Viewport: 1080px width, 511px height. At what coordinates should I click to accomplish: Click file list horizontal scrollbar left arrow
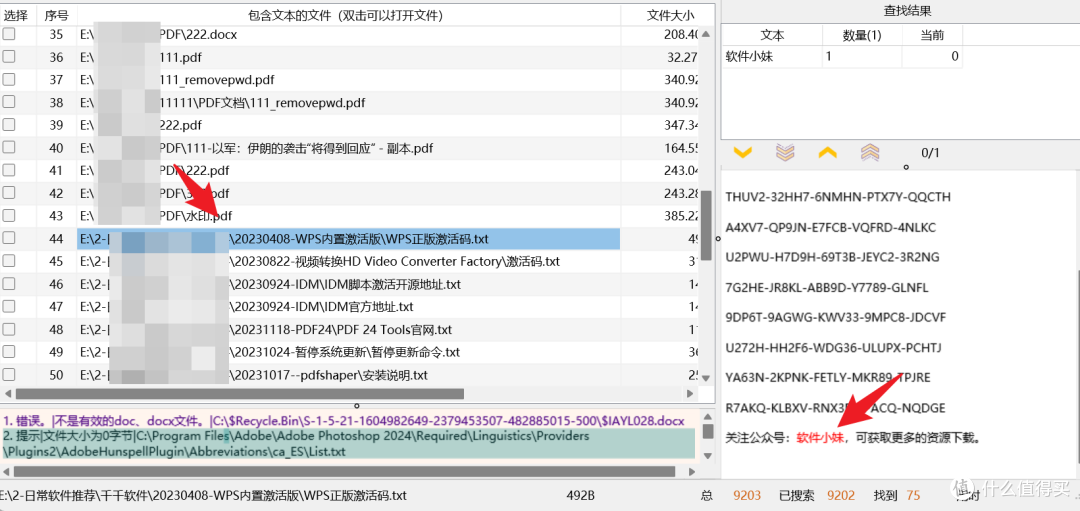click(x=7, y=394)
